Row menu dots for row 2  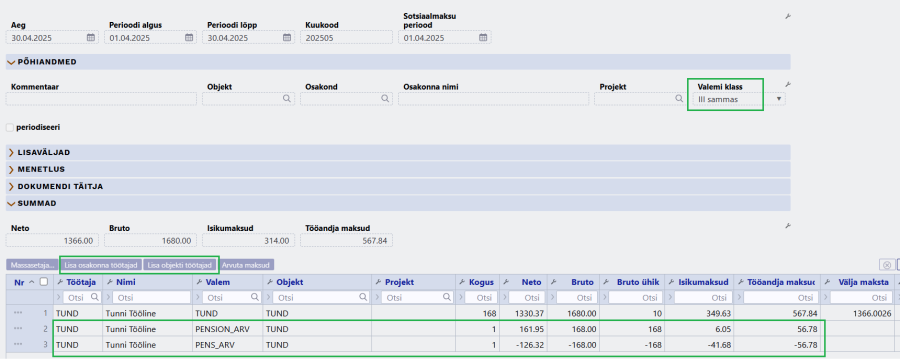(18, 328)
